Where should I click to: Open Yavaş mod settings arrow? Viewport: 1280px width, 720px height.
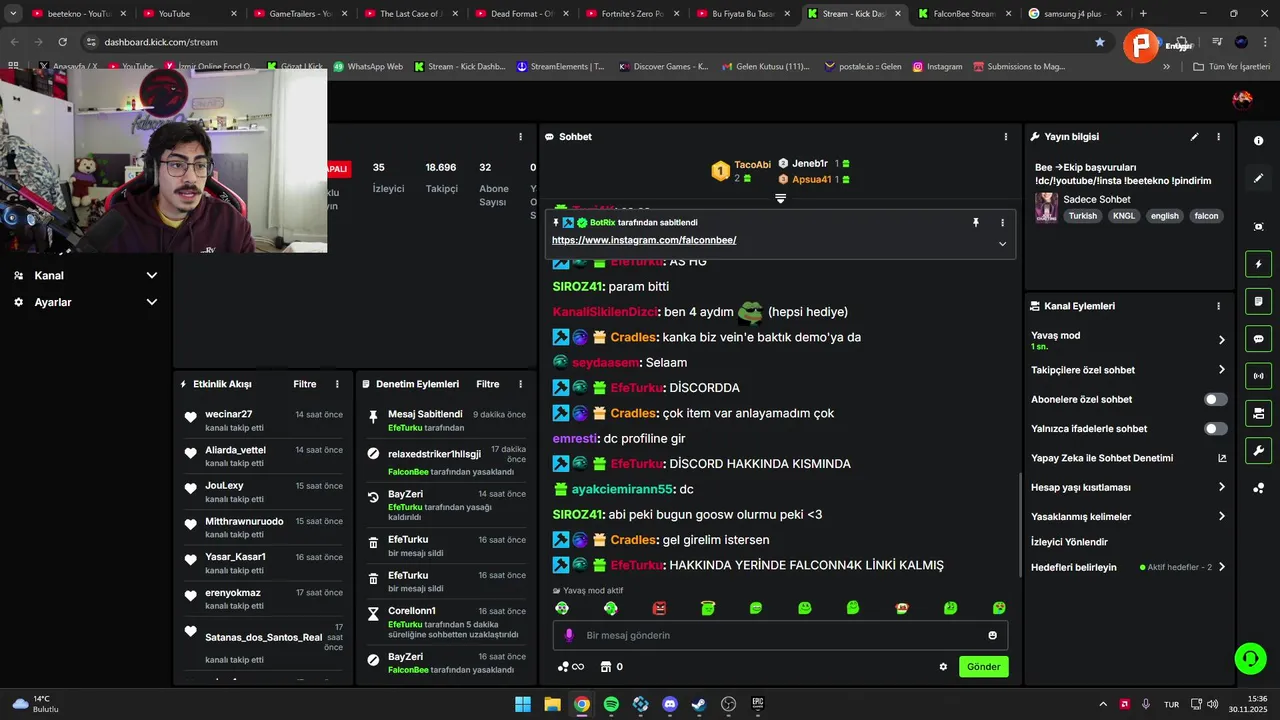tap(1221, 340)
